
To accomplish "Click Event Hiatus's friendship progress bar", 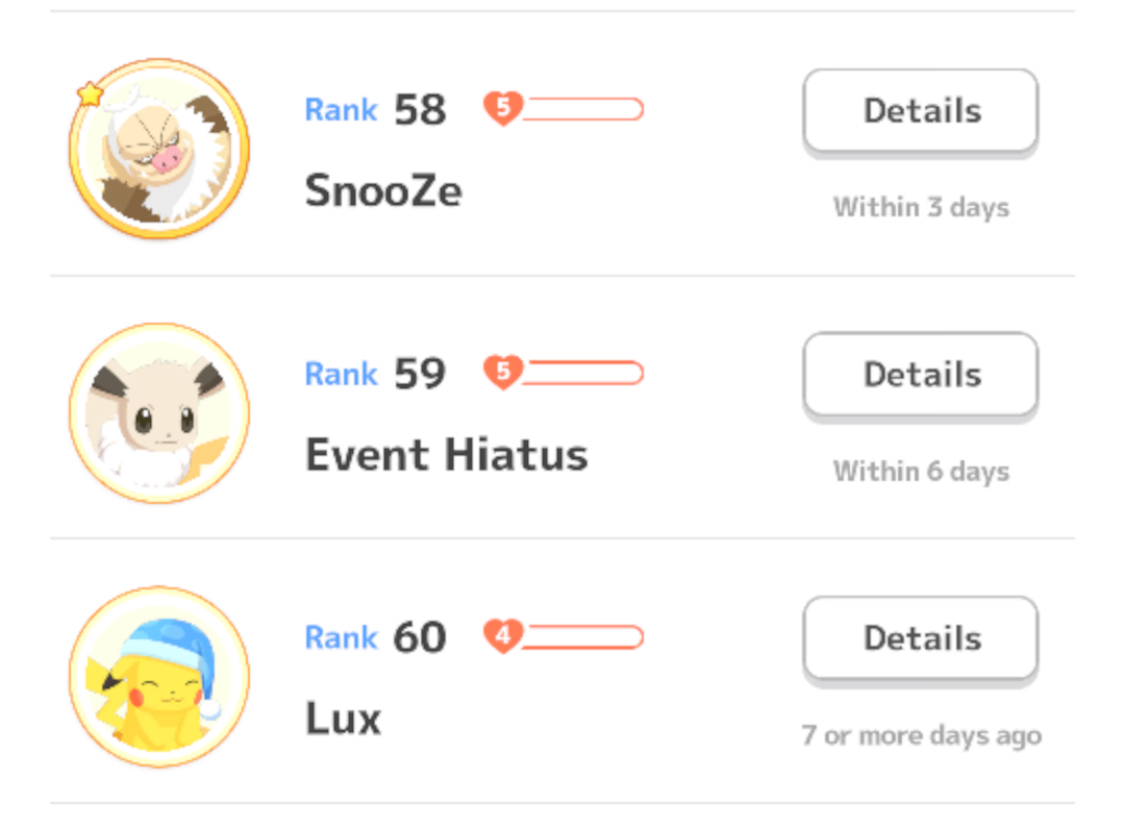I will pos(583,373).
